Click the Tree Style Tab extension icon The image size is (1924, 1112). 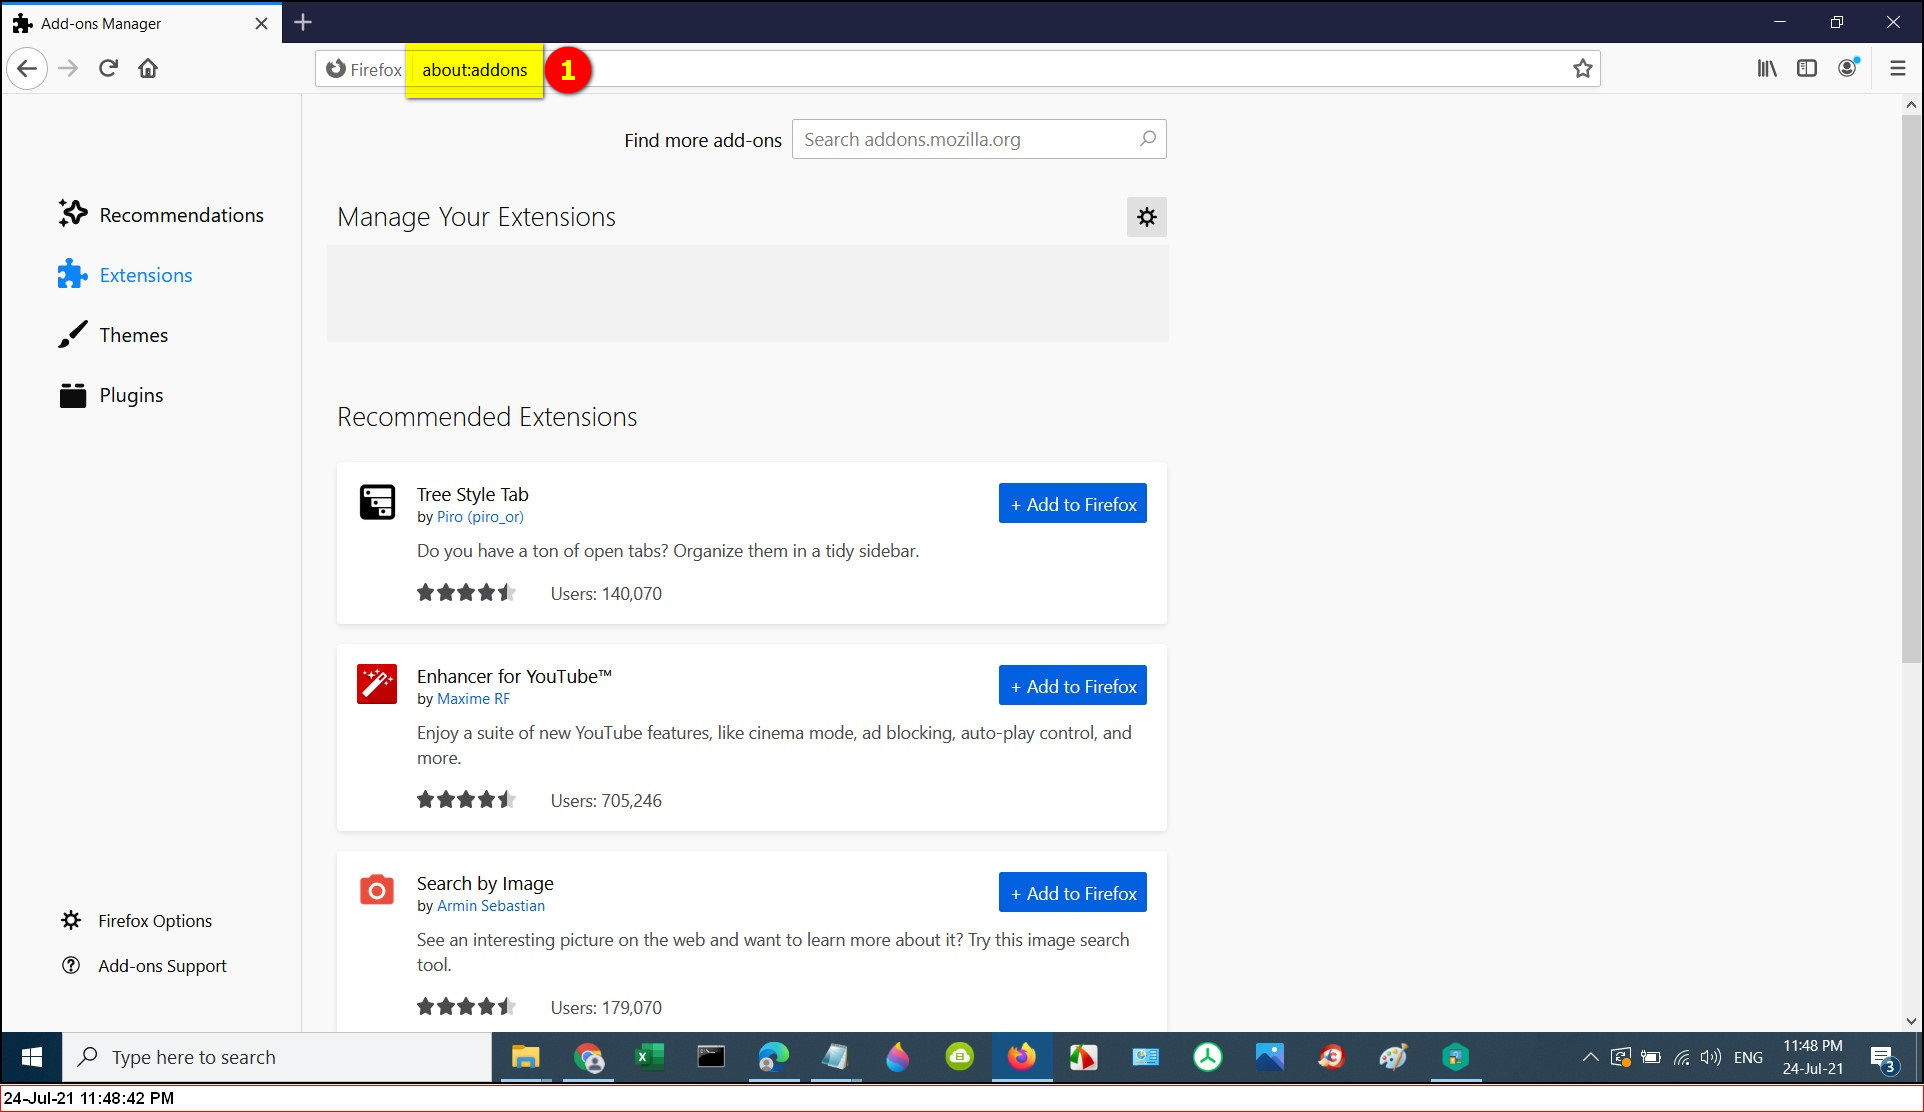coord(377,502)
